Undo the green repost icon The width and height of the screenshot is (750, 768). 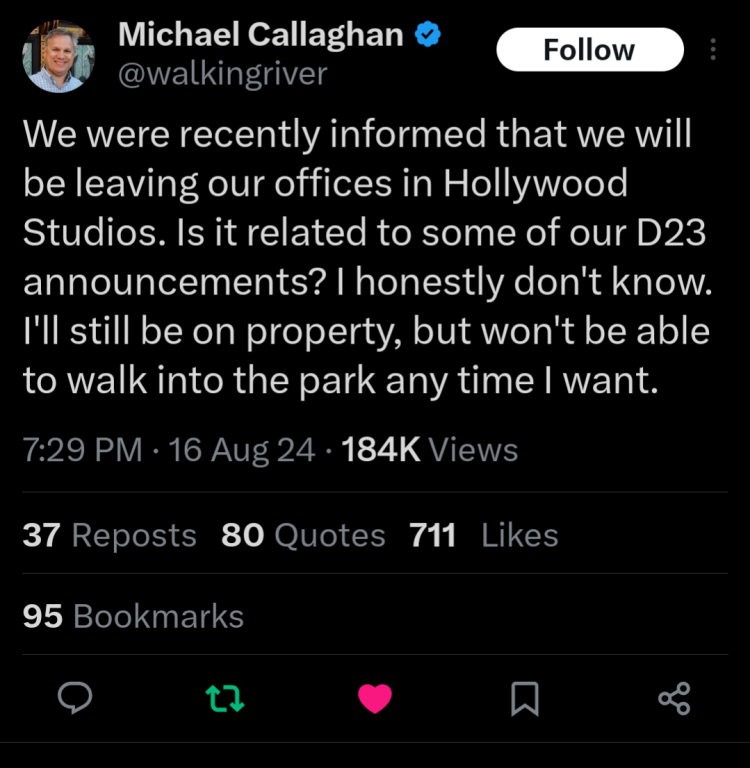tap(224, 698)
